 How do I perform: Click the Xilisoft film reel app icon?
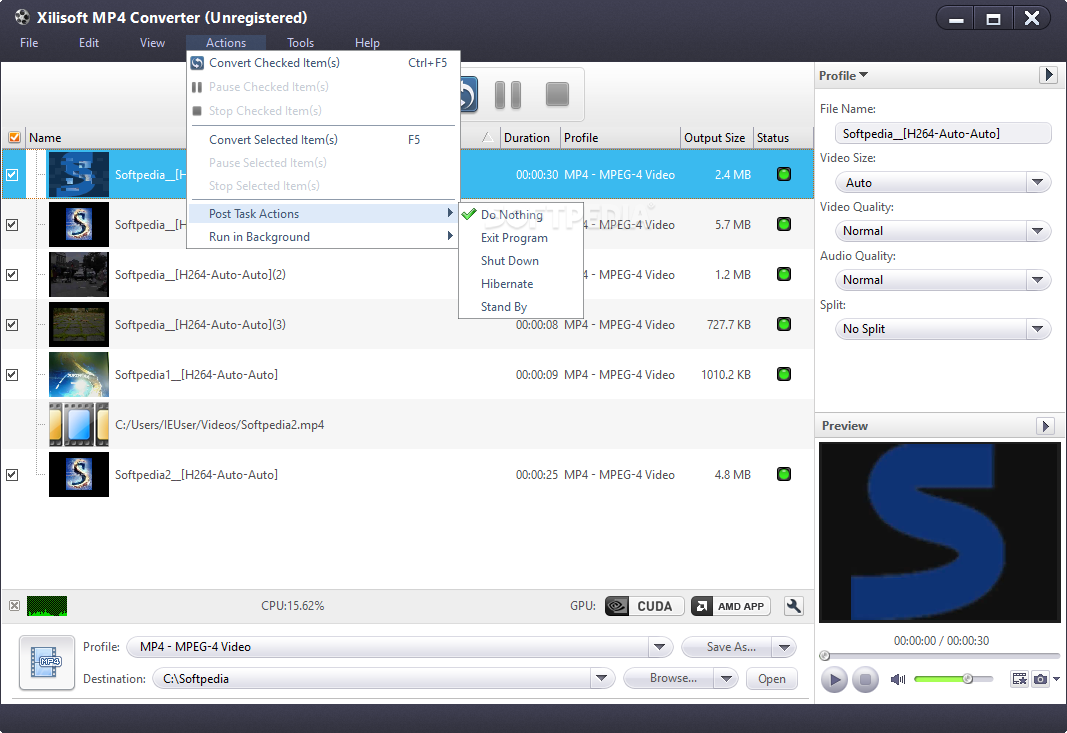(x=22, y=17)
